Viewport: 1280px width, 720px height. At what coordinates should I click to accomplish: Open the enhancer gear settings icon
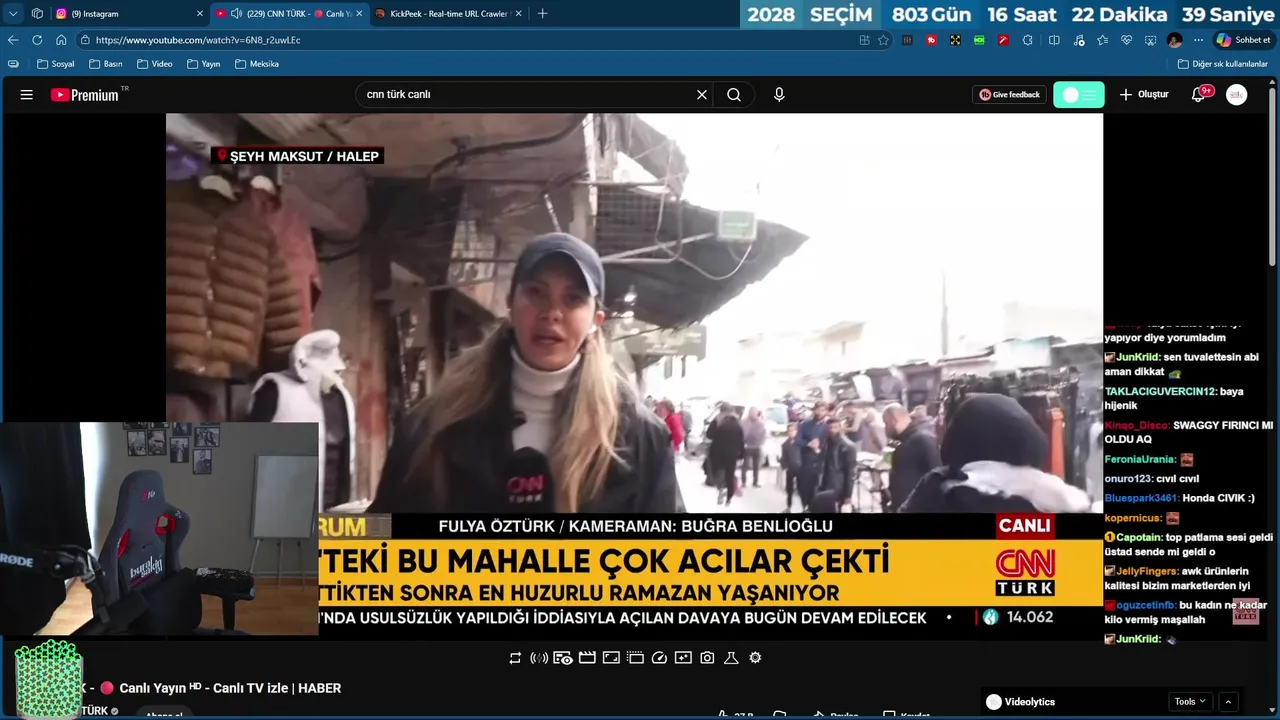point(755,658)
